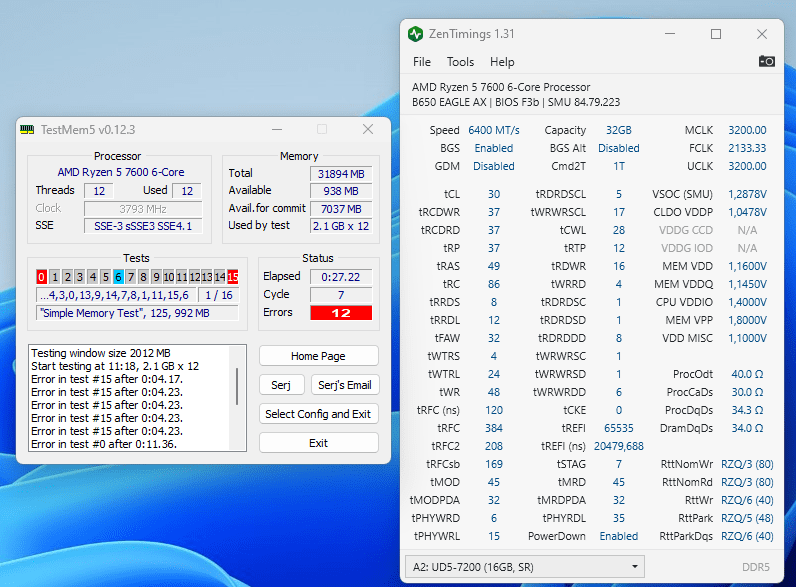This screenshot has height=587, width=796.
Task: Click the tSTAG value 7
Action: point(619,464)
